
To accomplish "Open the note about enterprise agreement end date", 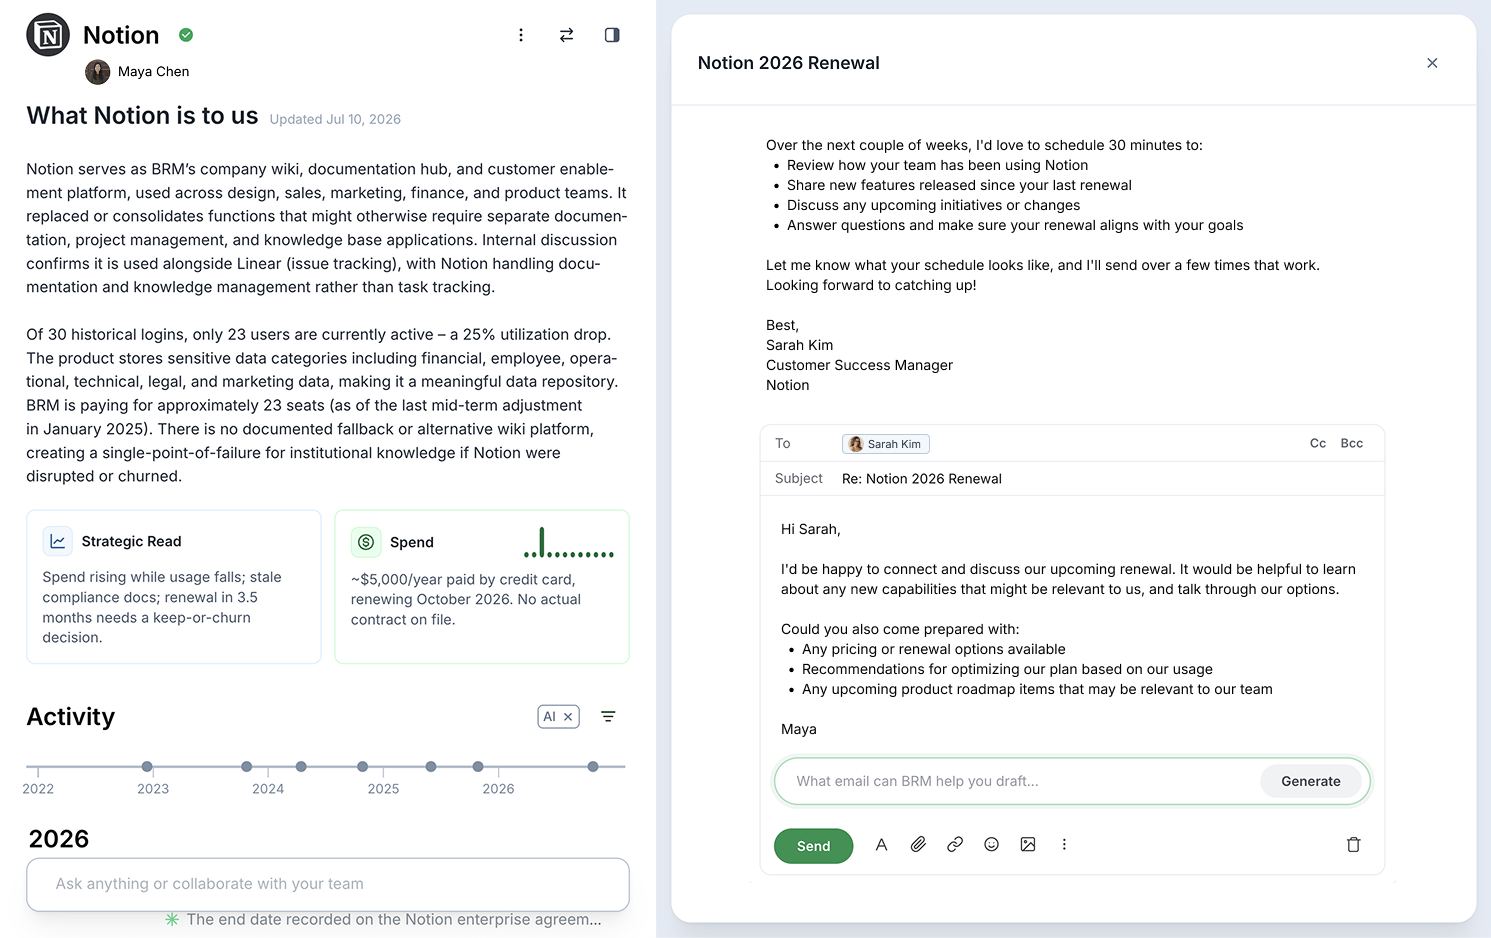I will 394,920.
